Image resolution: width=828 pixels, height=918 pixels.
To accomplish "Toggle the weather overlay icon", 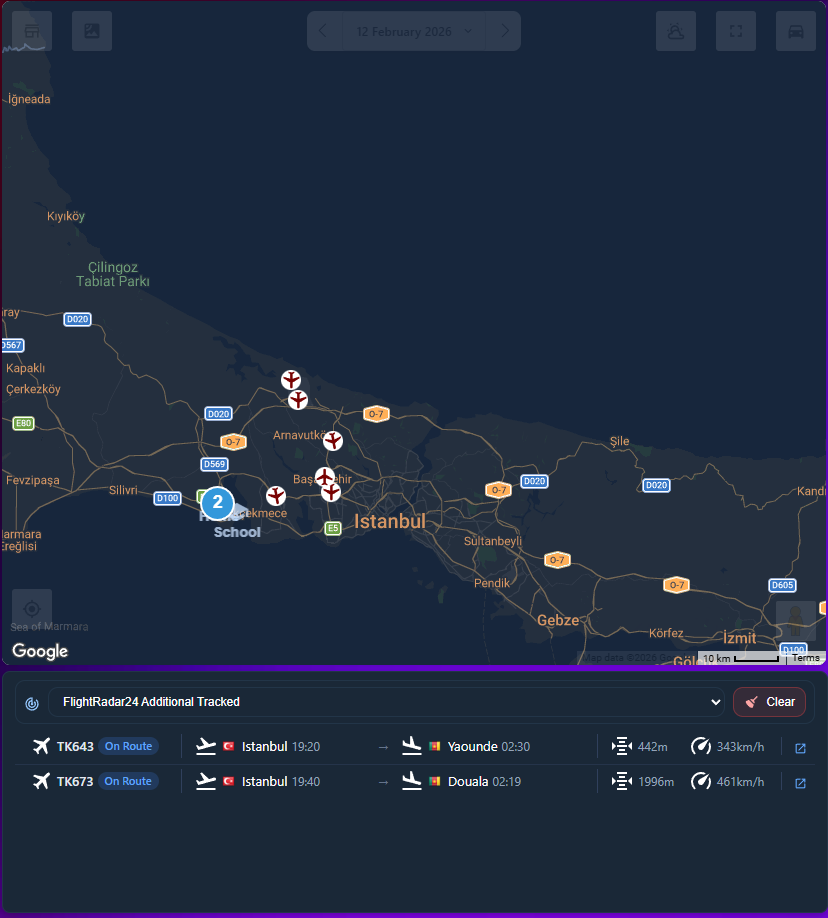I will (x=676, y=31).
